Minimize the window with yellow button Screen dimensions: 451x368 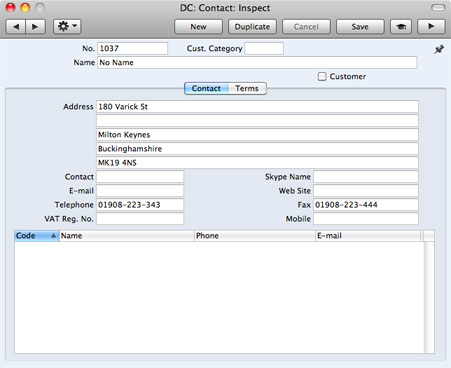tap(25, 8)
